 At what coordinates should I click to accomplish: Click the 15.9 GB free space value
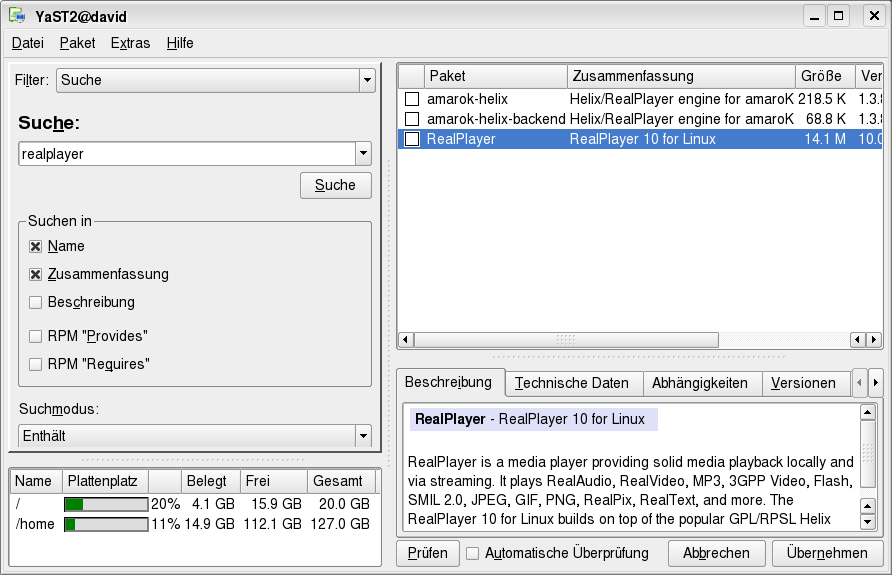(276, 504)
